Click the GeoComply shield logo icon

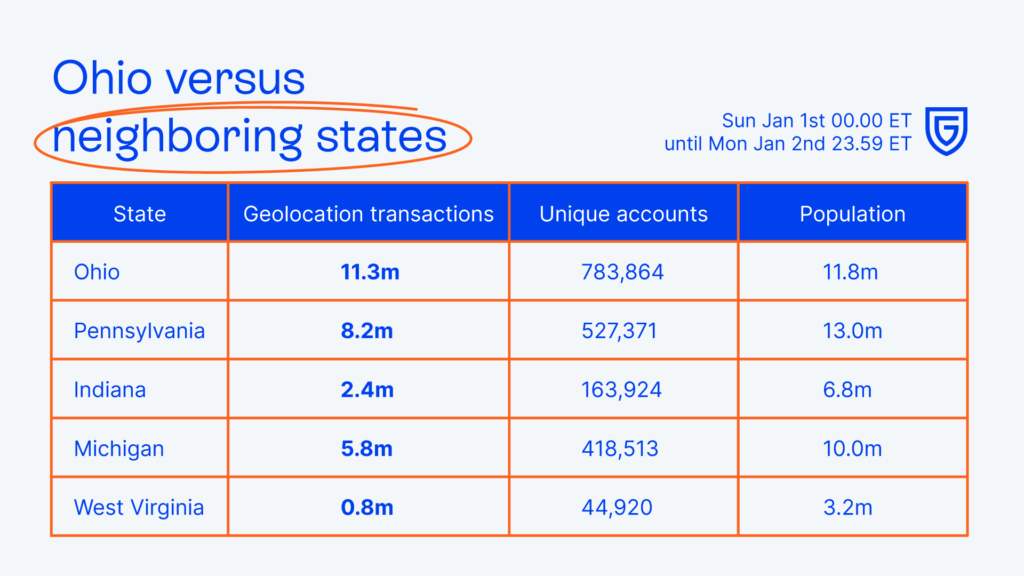945,132
